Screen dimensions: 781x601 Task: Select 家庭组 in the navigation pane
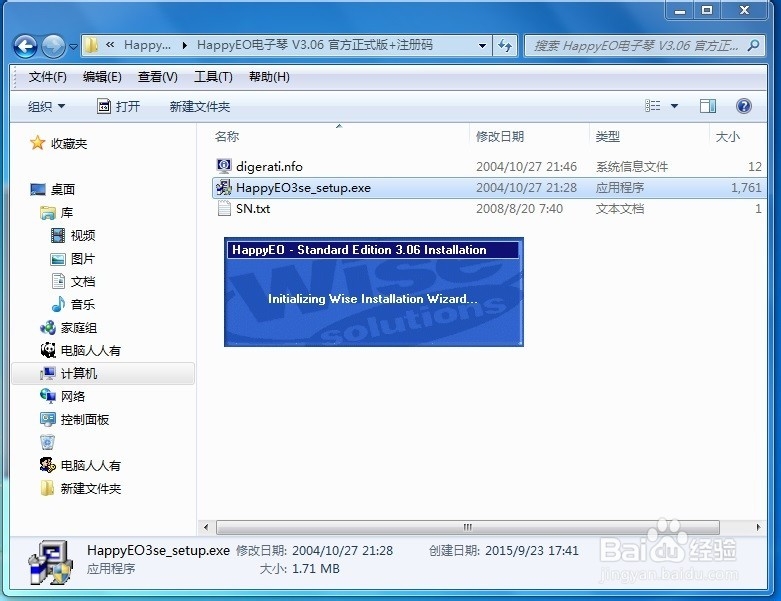tap(79, 328)
